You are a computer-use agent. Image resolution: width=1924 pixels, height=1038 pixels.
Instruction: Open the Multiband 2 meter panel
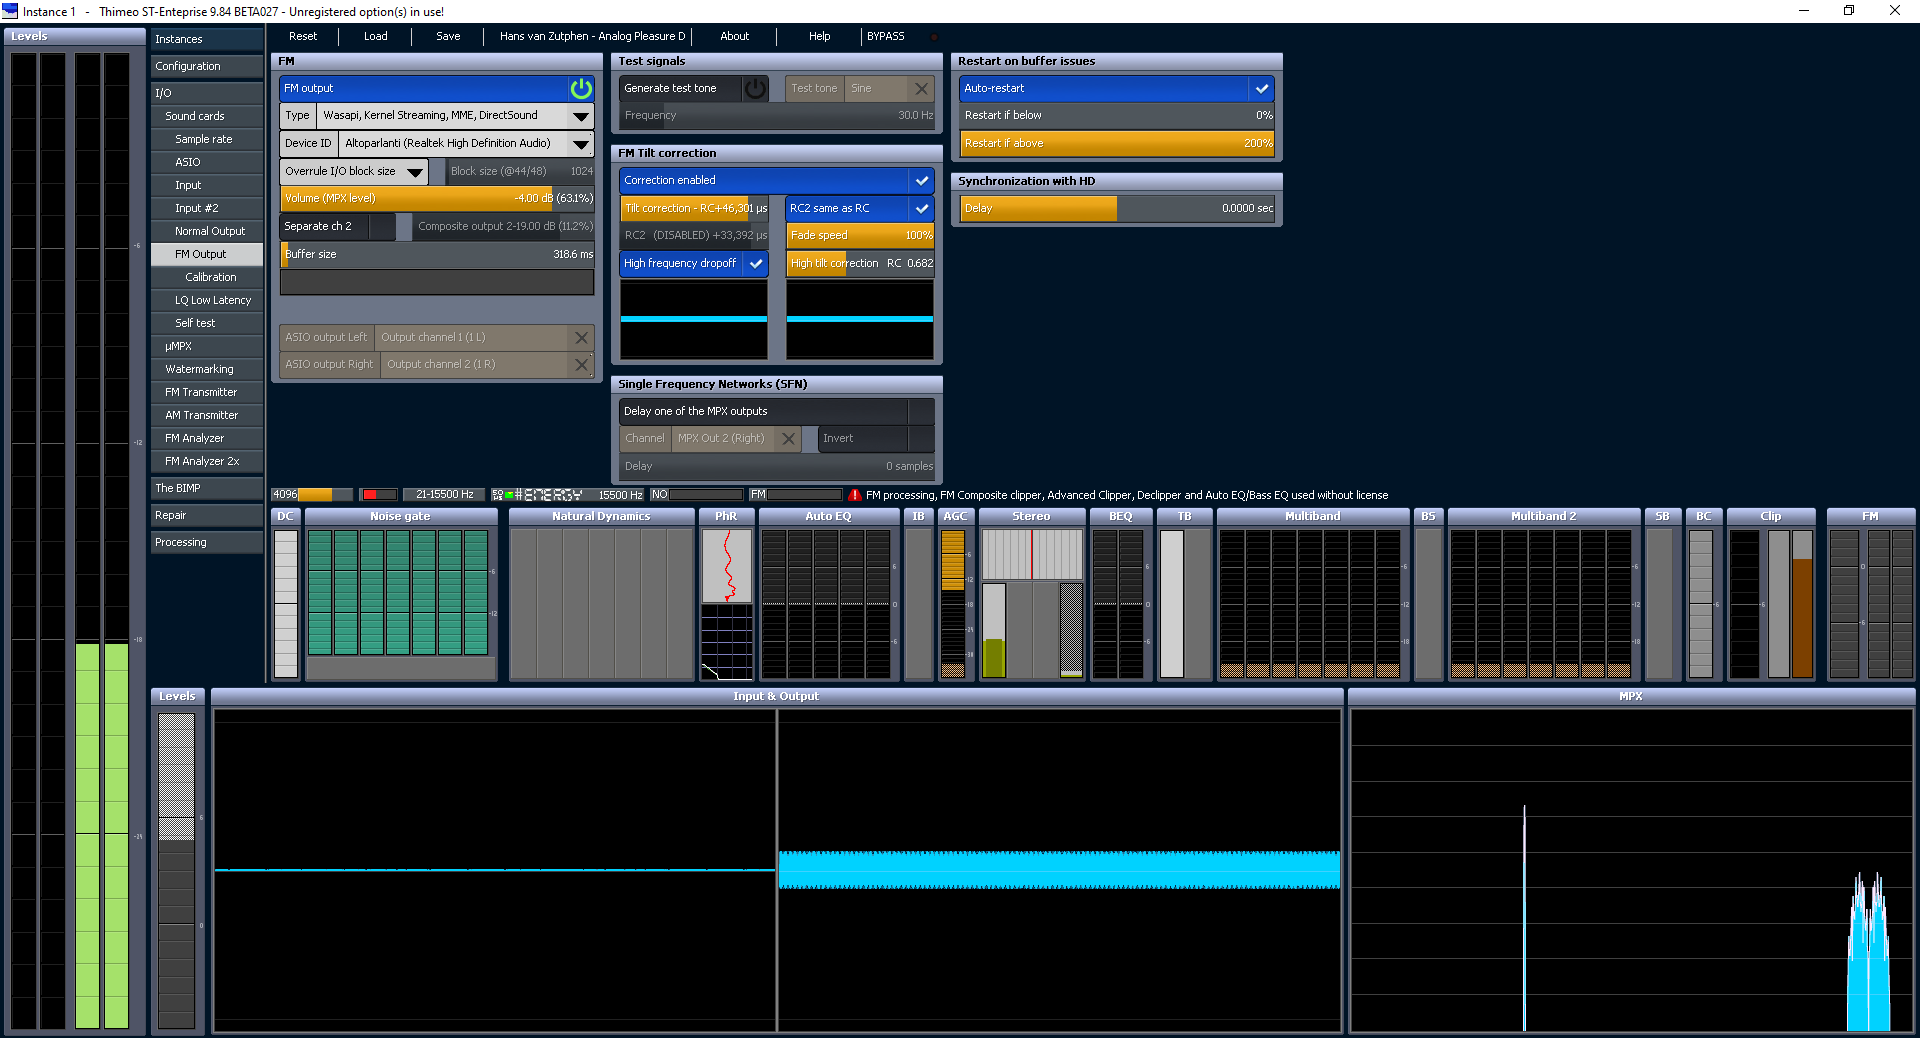coord(1543,594)
